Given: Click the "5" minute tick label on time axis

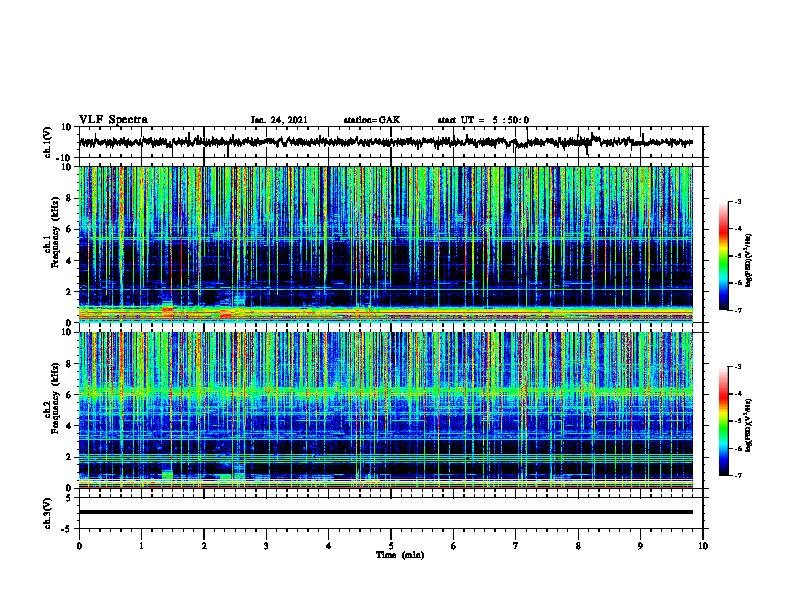Looking at the screenshot, I should pos(391,546).
